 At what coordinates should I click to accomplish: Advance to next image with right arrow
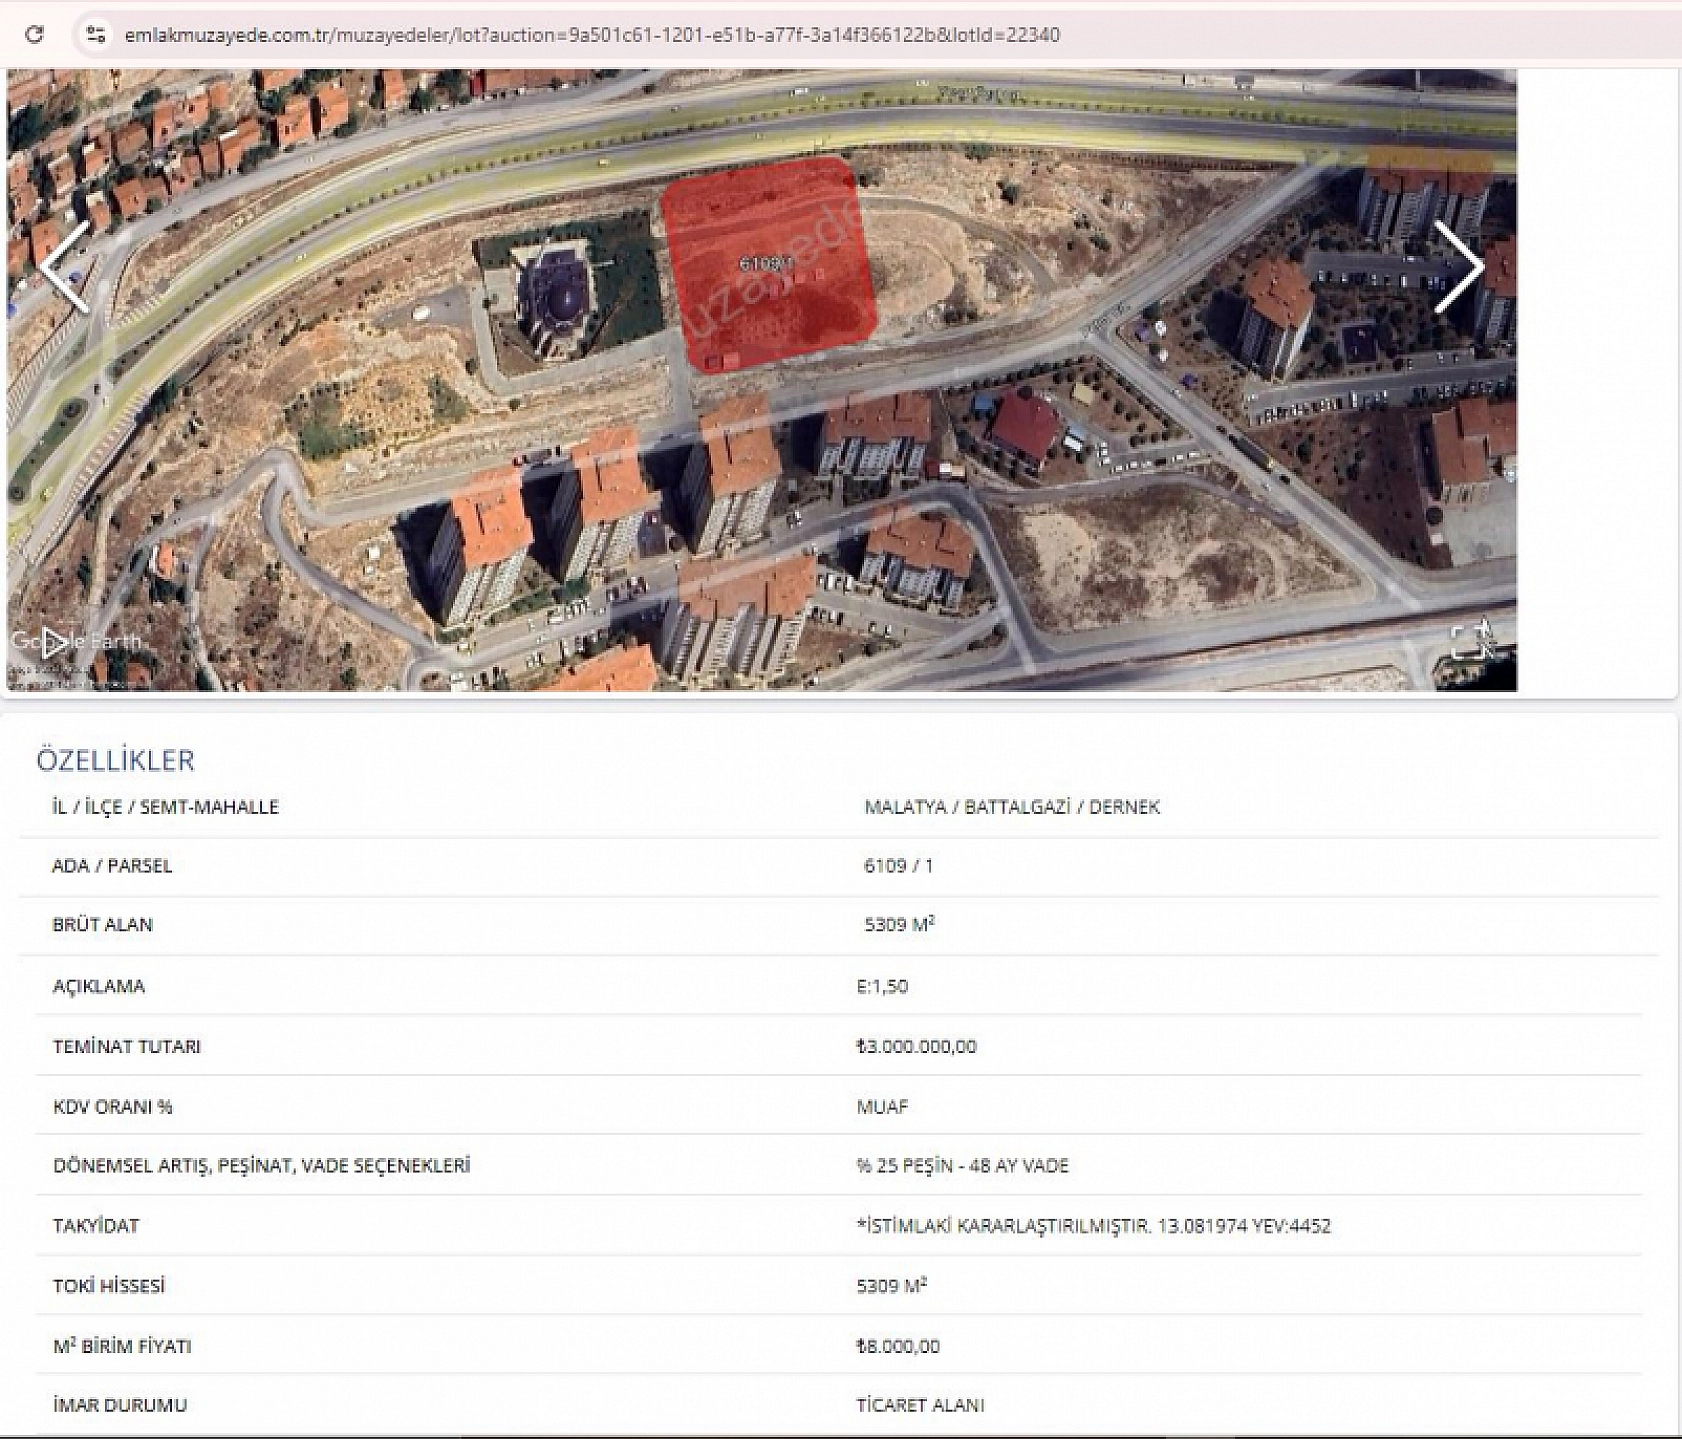(x=1457, y=267)
